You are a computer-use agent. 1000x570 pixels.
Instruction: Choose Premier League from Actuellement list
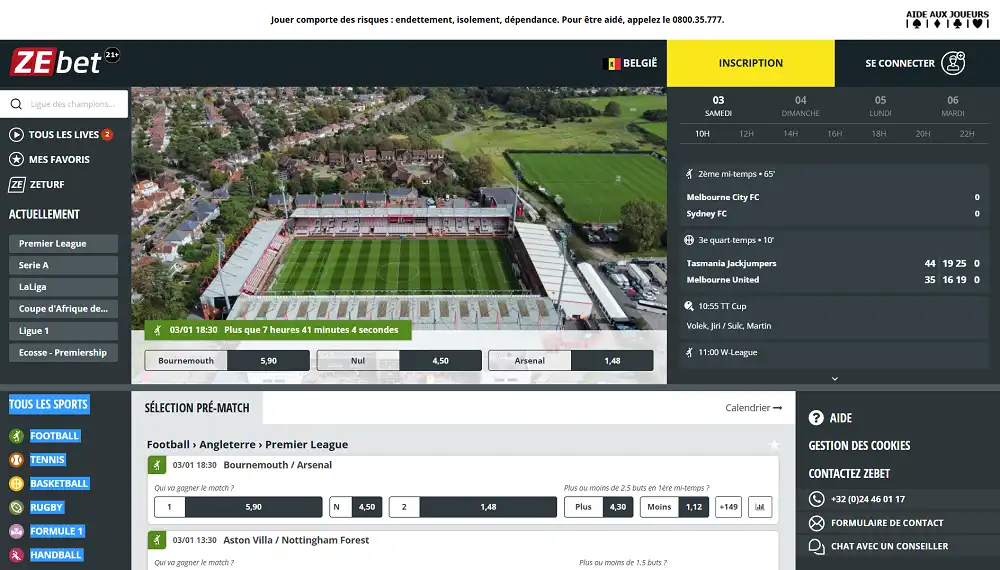(63, 244)
